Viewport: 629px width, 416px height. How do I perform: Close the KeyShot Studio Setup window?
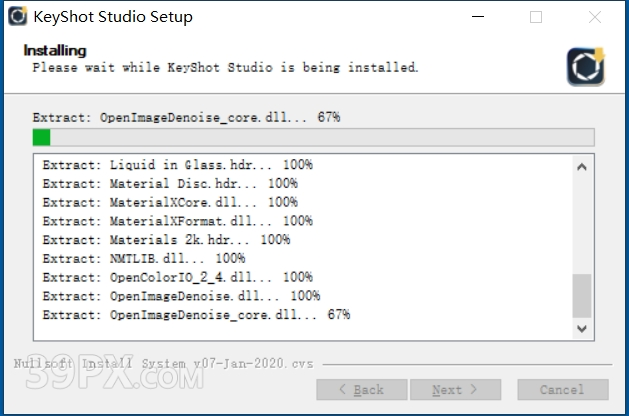pos(595,17)
